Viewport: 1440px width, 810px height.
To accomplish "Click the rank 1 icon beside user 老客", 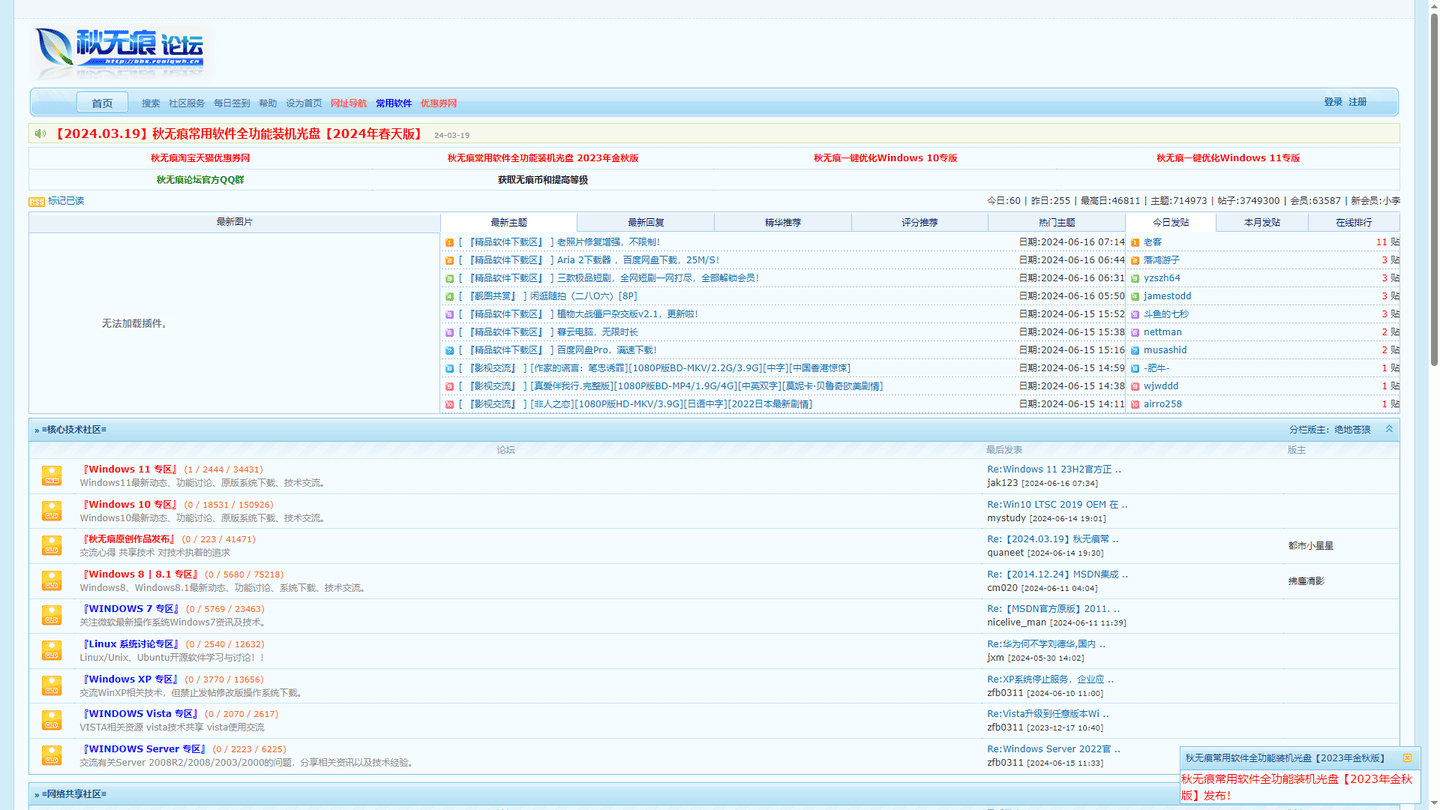I will [1135, 243].
